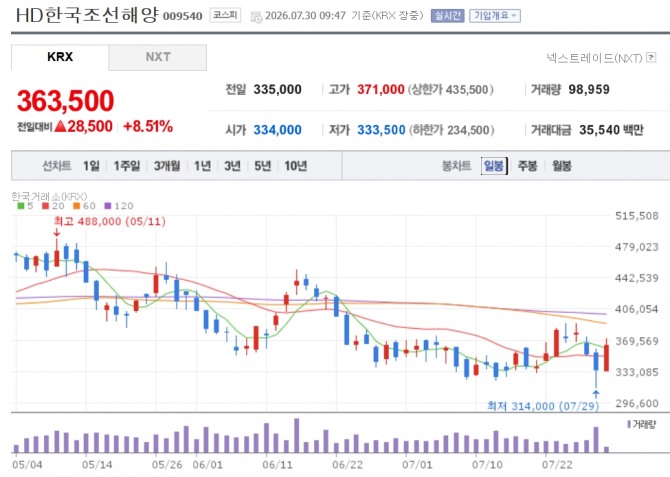Viewport: 670px width, 477px height.
Task: Open the 기업개요 dropdown
Action: coord(495,16)
